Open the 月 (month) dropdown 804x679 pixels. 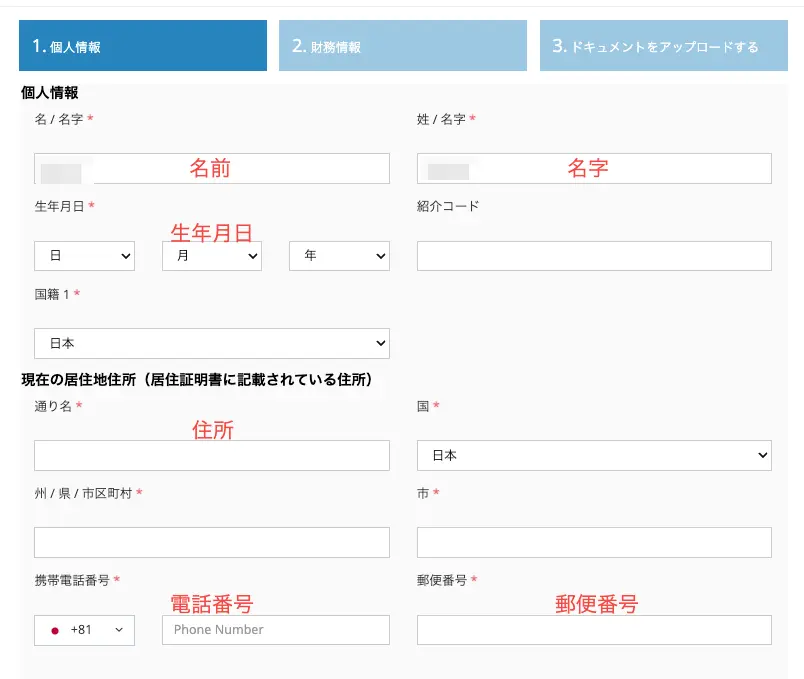click(211, 256)
